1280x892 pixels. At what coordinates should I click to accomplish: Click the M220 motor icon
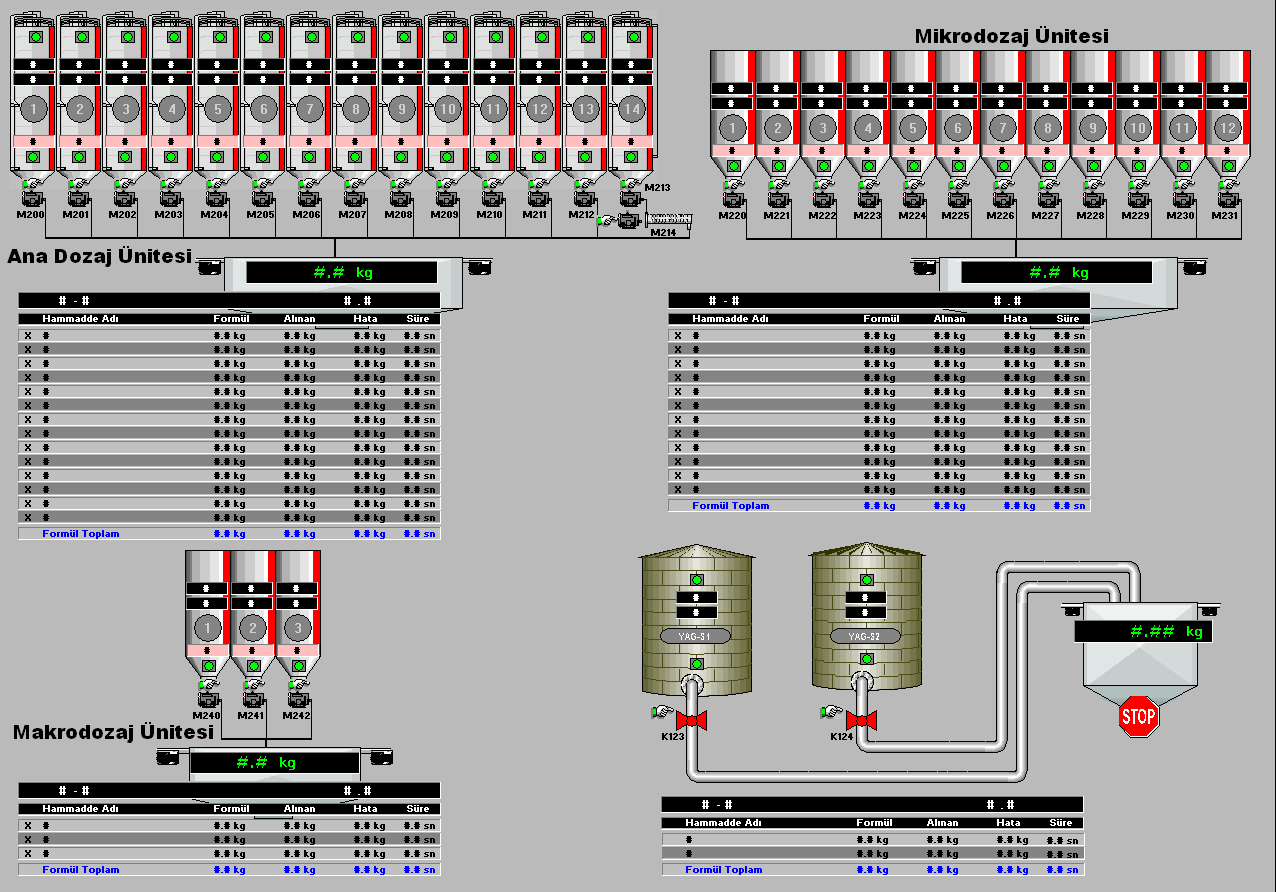coord(734,198)
